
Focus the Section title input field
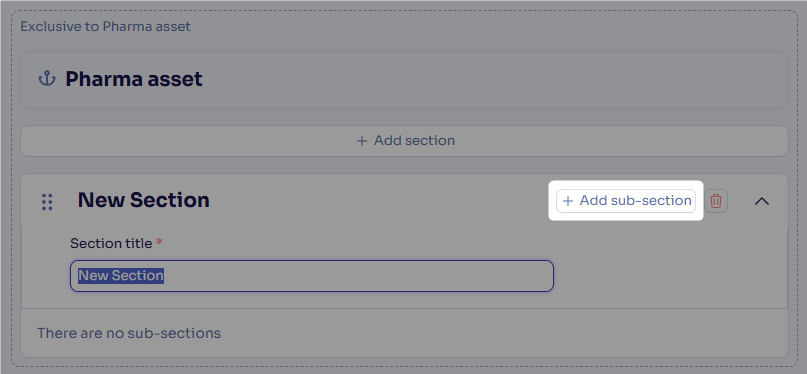[312, 276]
